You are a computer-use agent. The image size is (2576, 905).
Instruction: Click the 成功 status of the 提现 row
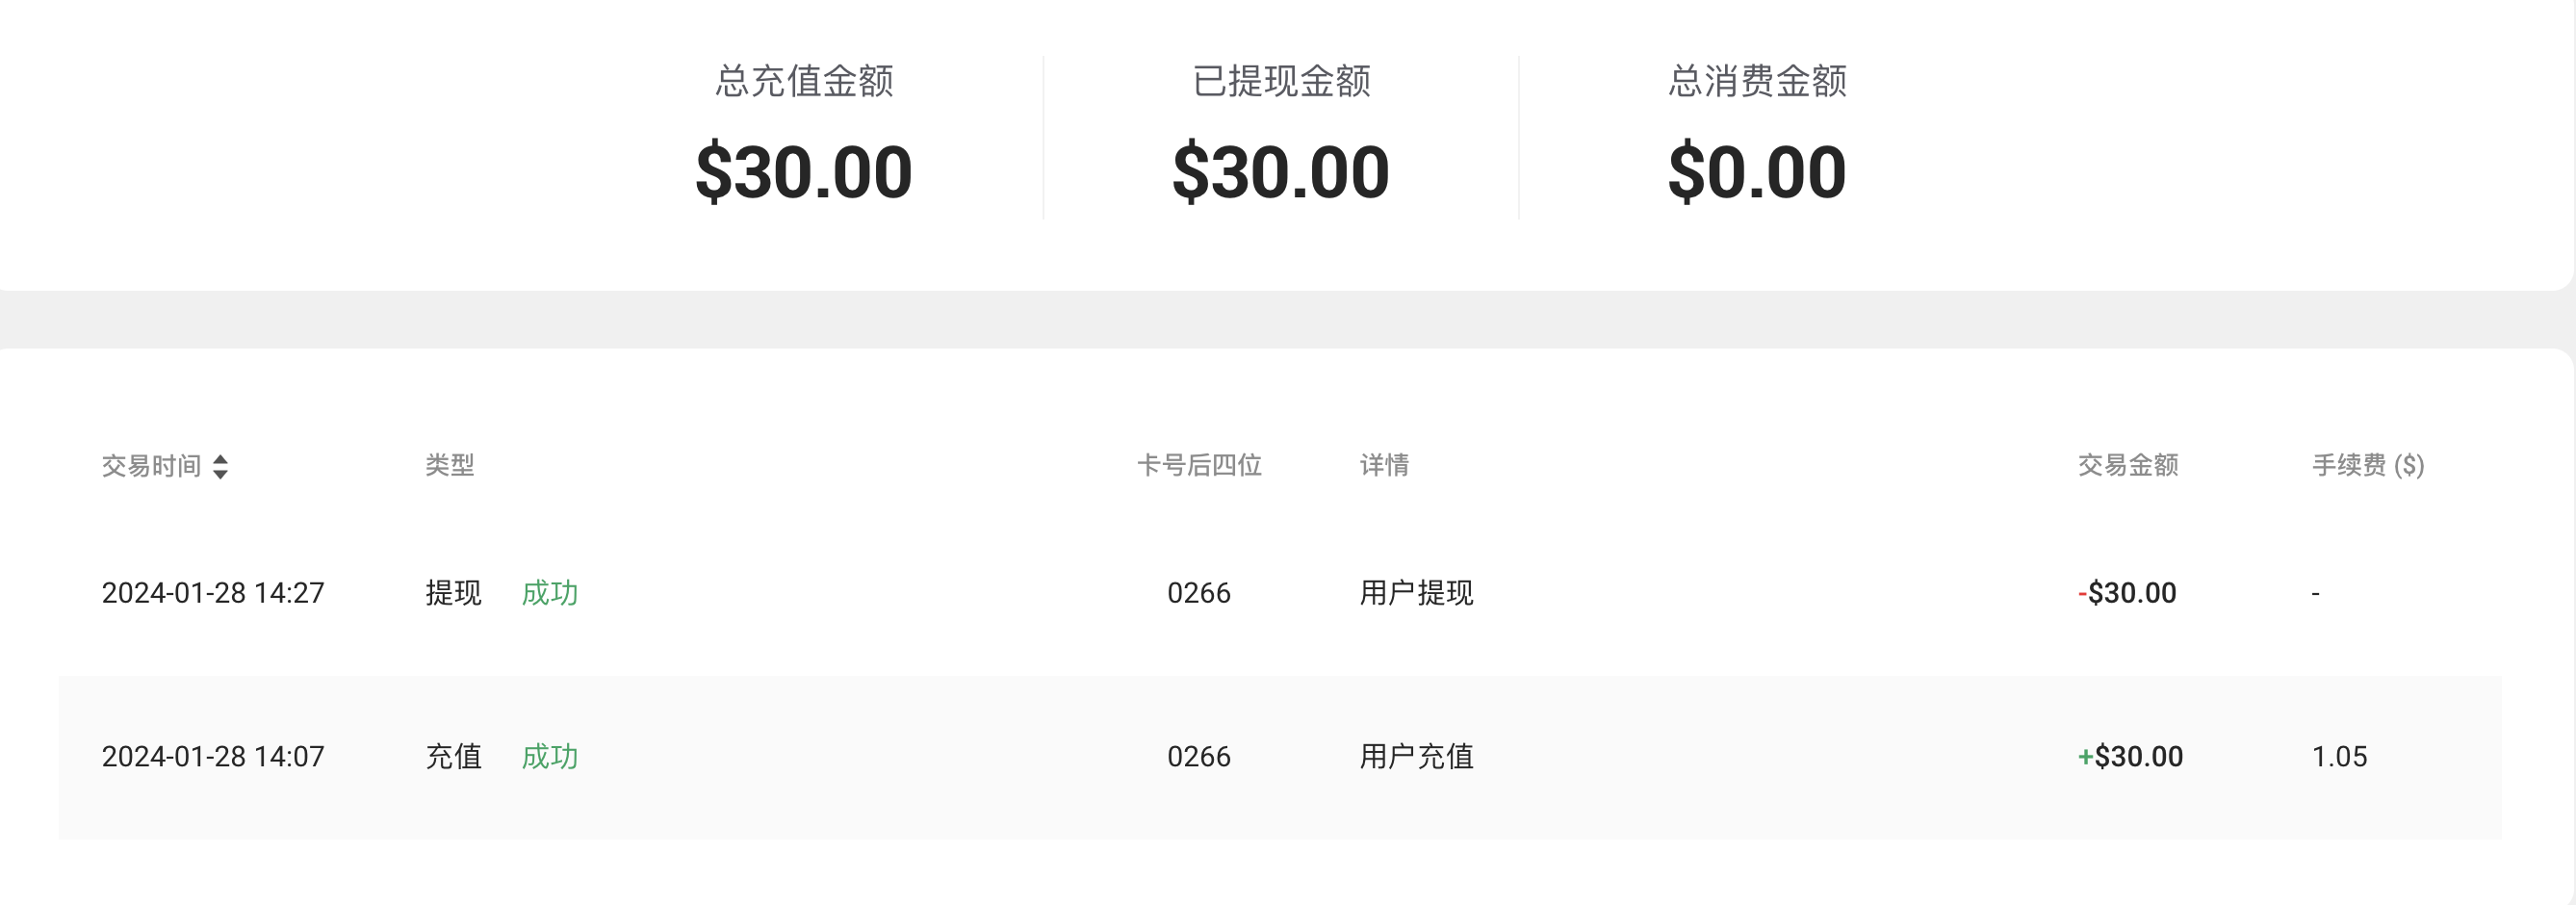point(550,593)
